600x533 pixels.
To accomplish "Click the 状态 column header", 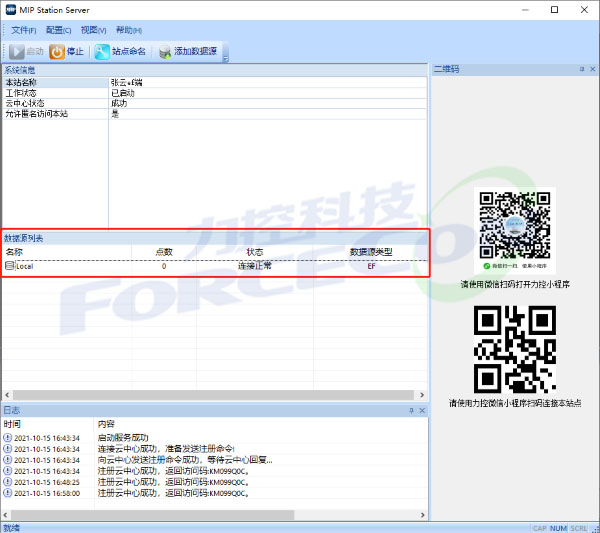I will coord(254,252).
